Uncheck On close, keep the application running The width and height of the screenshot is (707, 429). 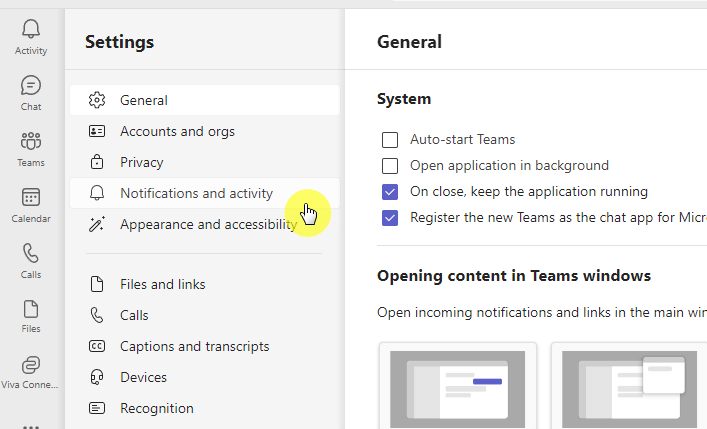(x=390, y=192)
